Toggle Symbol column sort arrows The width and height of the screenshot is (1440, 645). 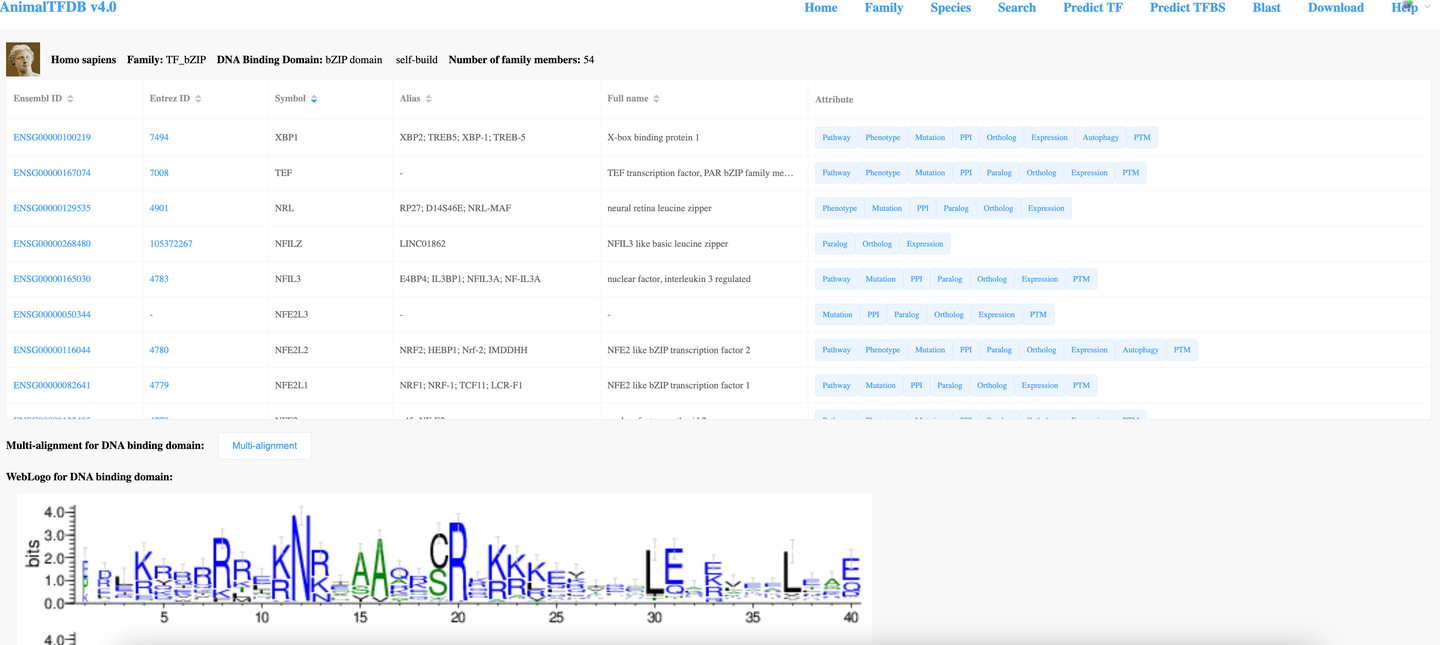click(314, 99)
